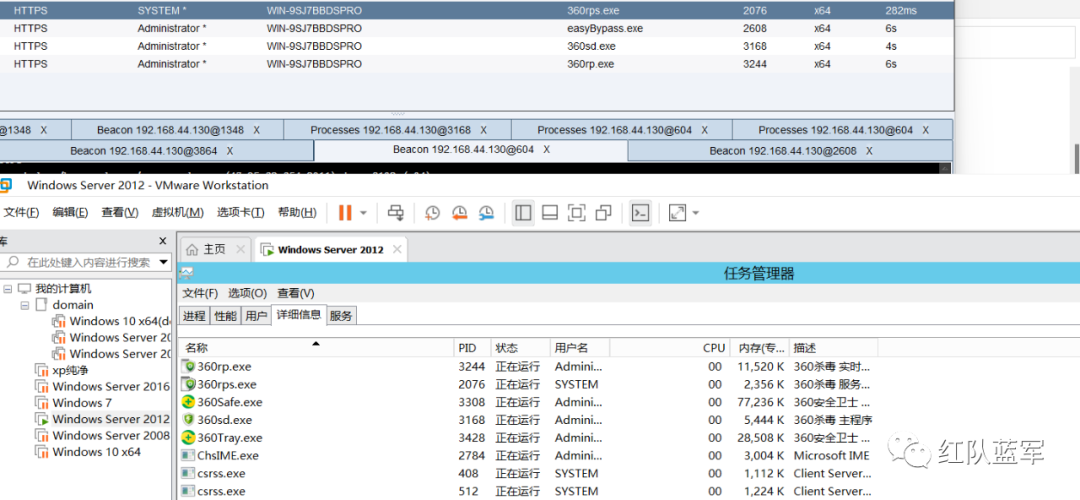Open the Beacon 192.168.44.130@2608 tab
Image resolution: width=1080 pixels, height=500 pixels.
[x=791, y=151]
